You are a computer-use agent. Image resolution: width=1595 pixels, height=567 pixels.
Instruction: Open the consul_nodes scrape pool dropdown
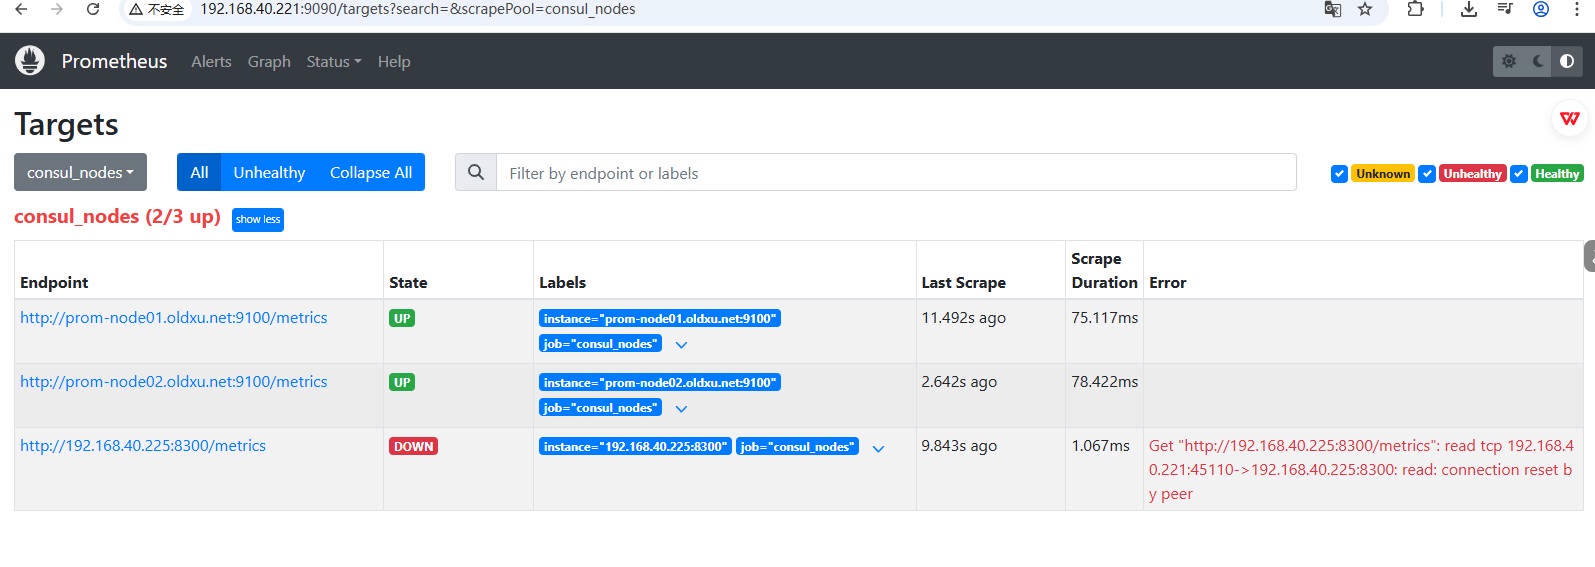pos(80,173)
